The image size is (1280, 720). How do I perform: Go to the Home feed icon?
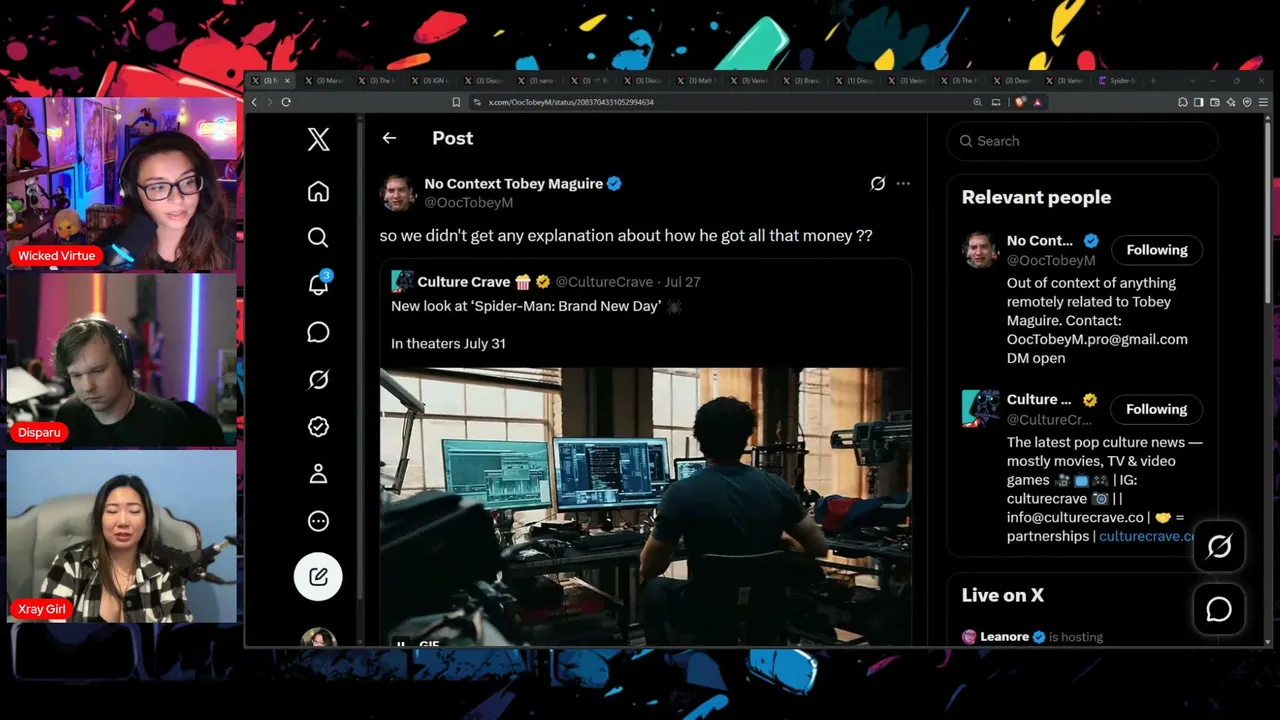coord(318,191)
